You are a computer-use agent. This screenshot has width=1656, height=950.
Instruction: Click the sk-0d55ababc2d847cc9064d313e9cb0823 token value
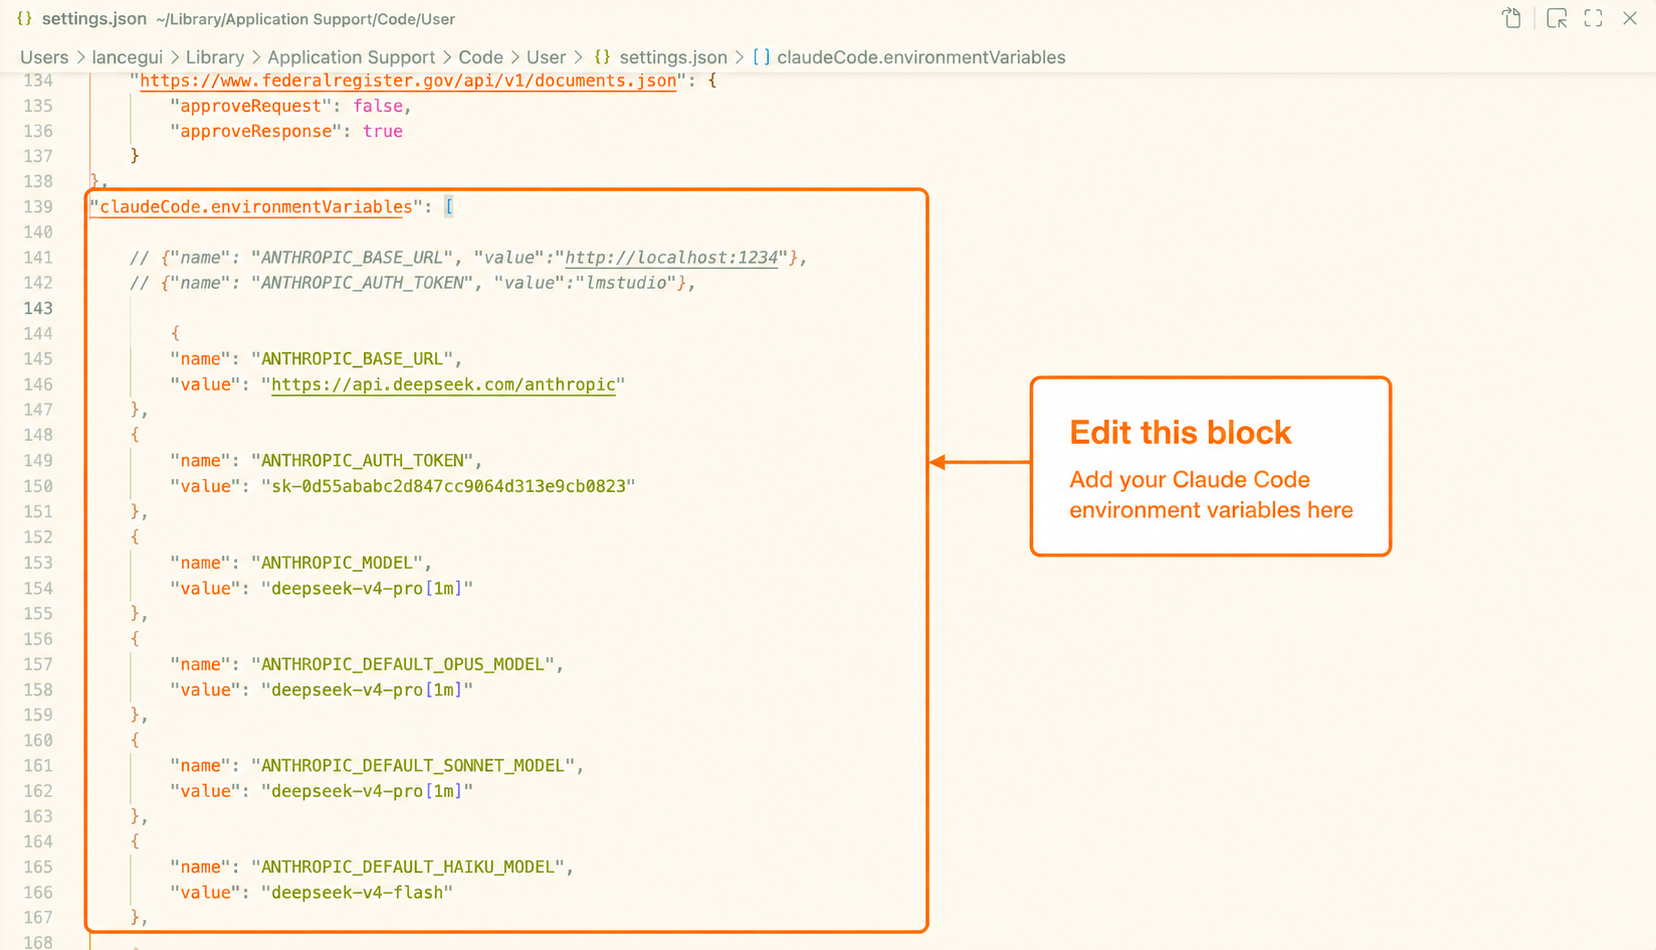tap(448, 486)
